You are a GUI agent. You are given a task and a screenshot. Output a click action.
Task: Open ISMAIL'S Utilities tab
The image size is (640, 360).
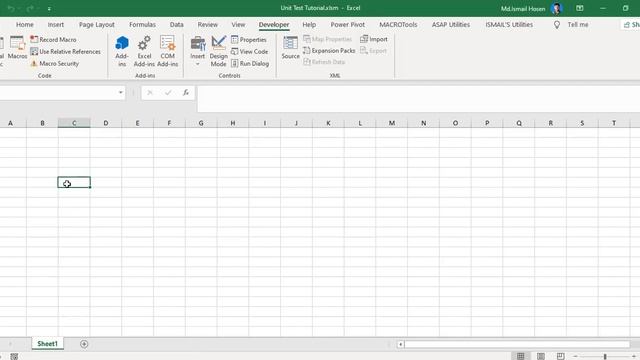tap(509, 24)
